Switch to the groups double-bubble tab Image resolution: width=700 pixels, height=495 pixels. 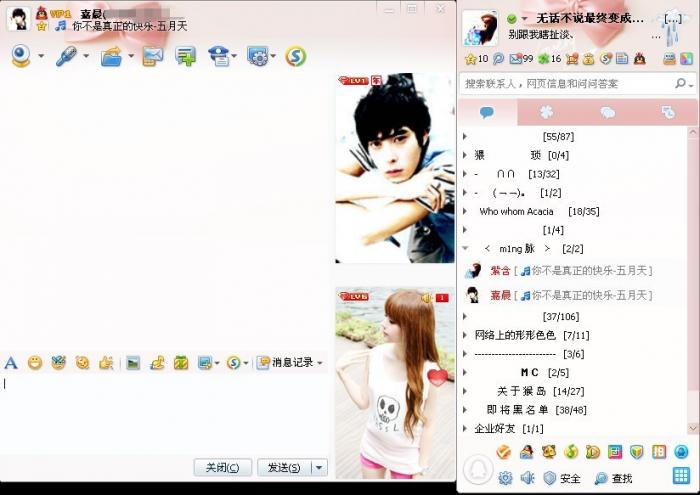tap(607, 112)
